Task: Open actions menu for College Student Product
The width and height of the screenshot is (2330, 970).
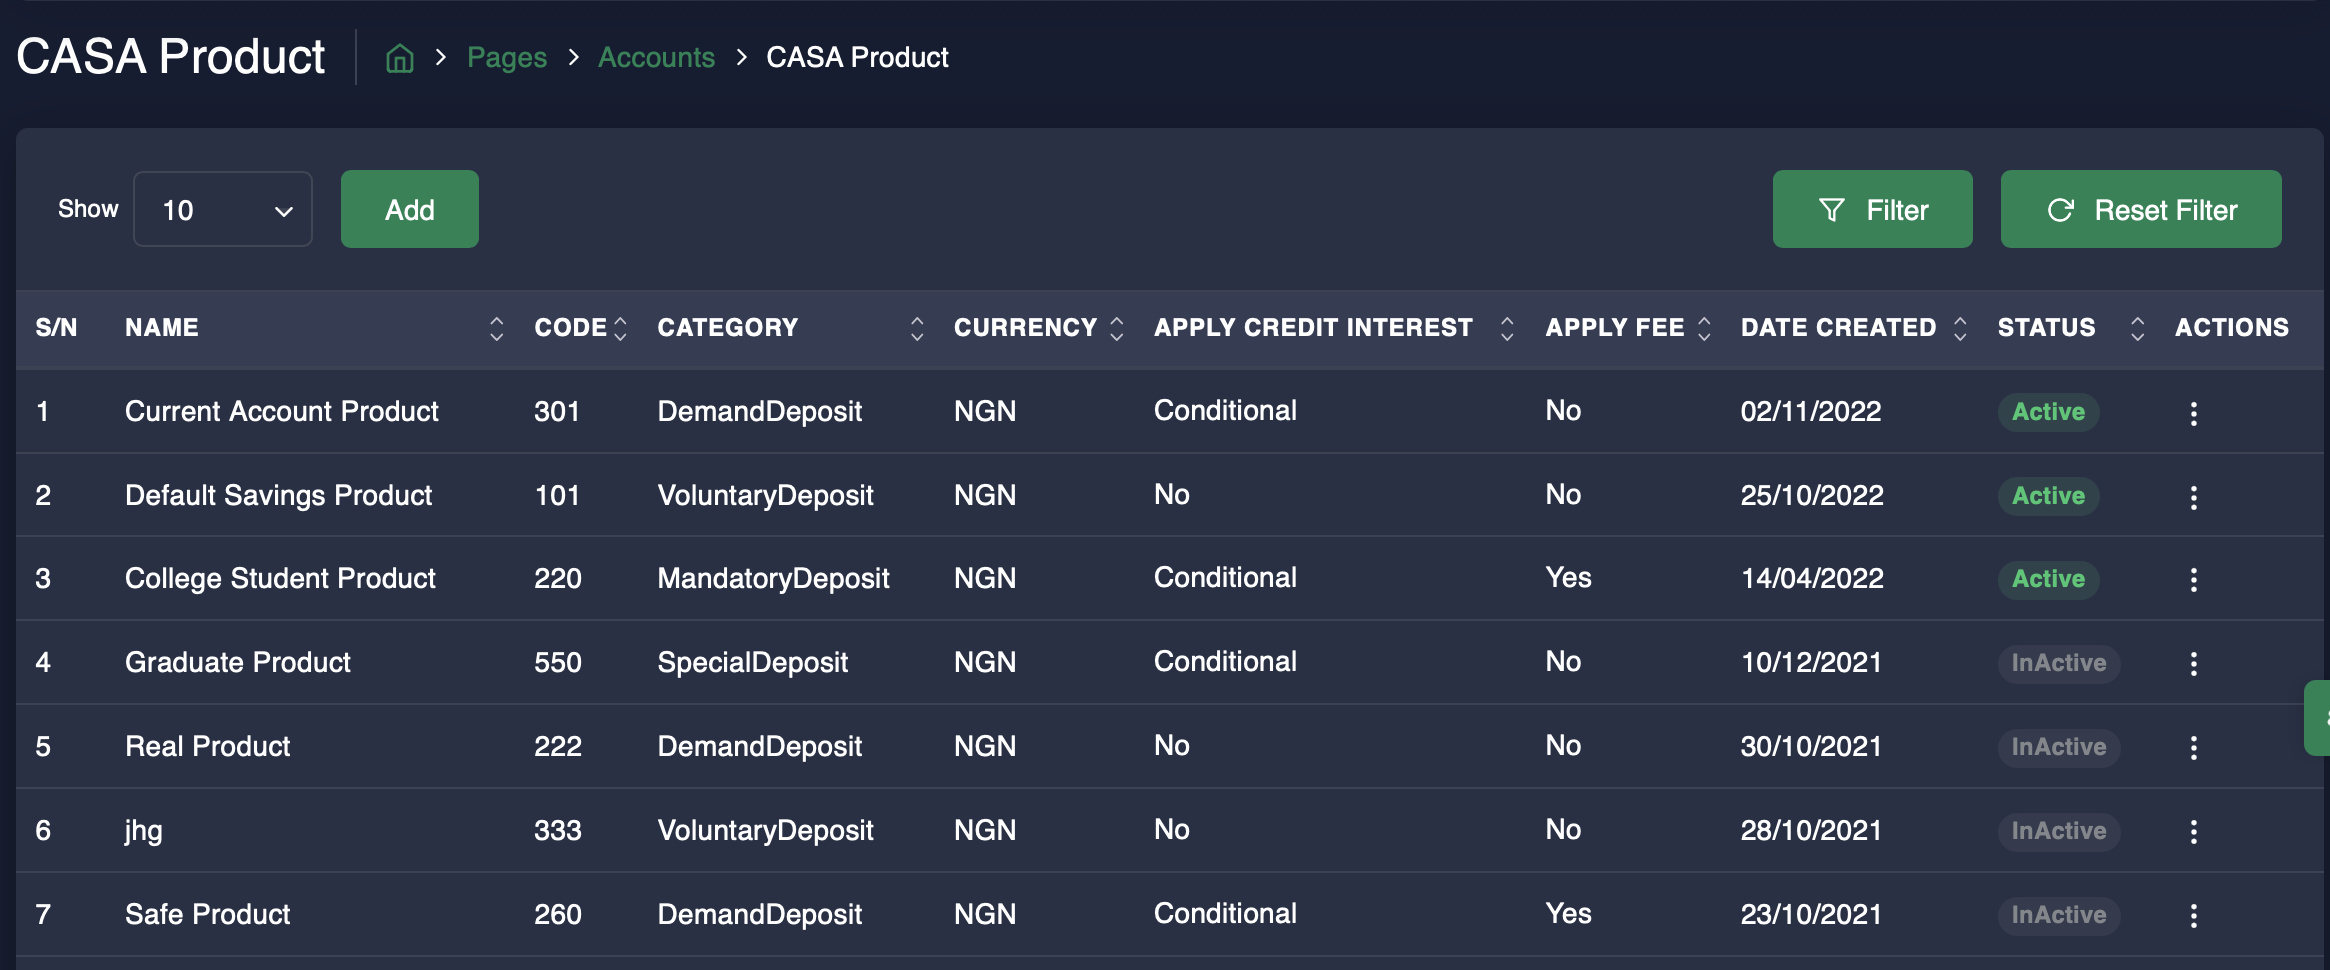Action: [x=2193, y=580]
